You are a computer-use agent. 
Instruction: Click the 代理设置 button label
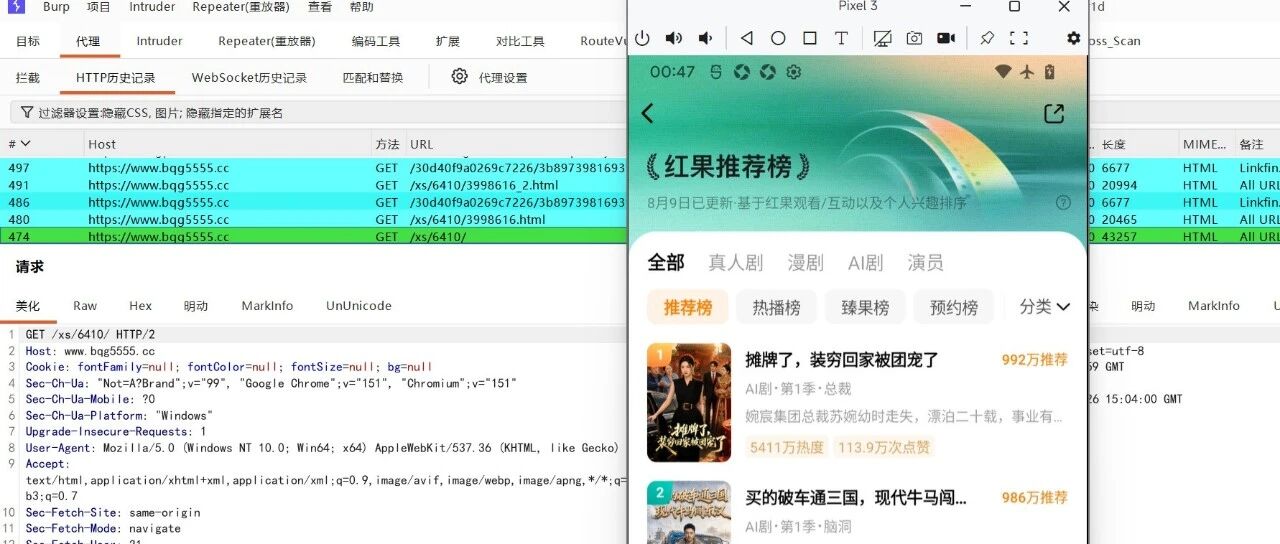pyautogui.click(x=502, y=77)
